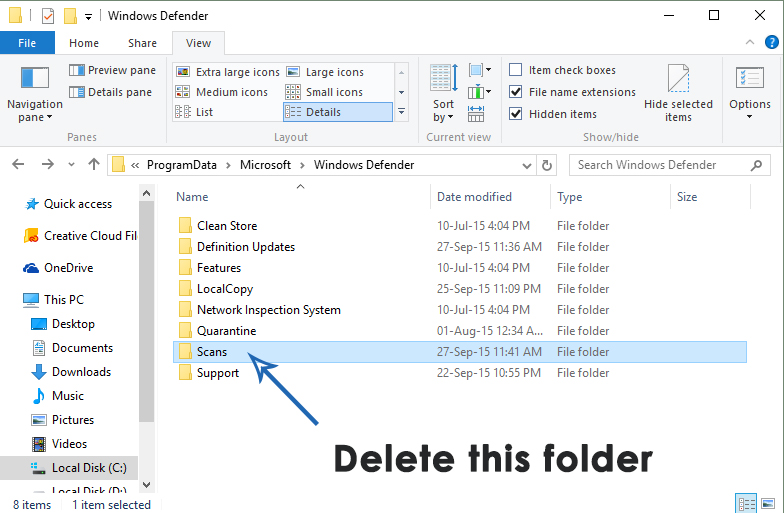Open the Navigation pane menu
This screenshot has width=784, height=513.
34,94
